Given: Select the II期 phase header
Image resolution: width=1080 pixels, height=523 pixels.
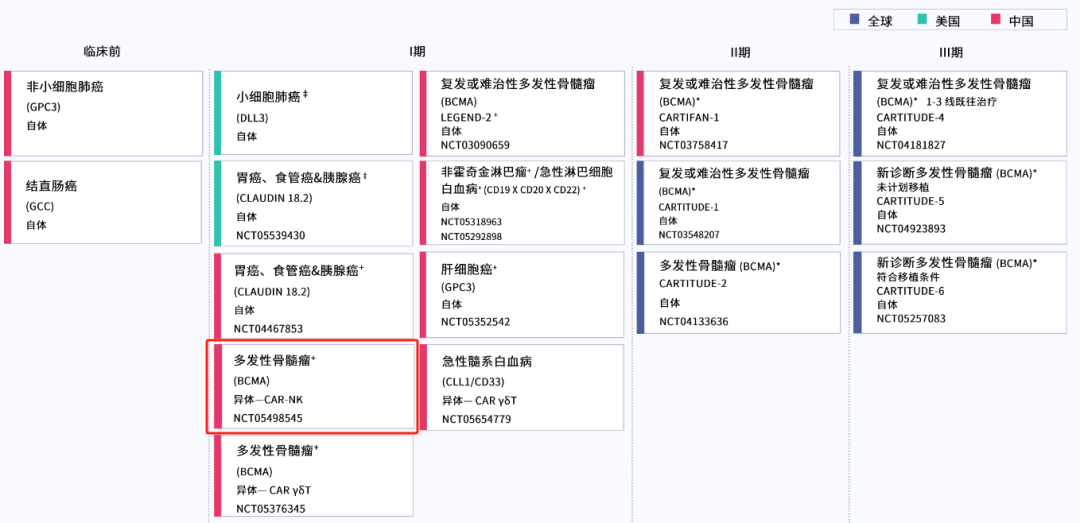Looking at the screenshot, I should [740, 52].
